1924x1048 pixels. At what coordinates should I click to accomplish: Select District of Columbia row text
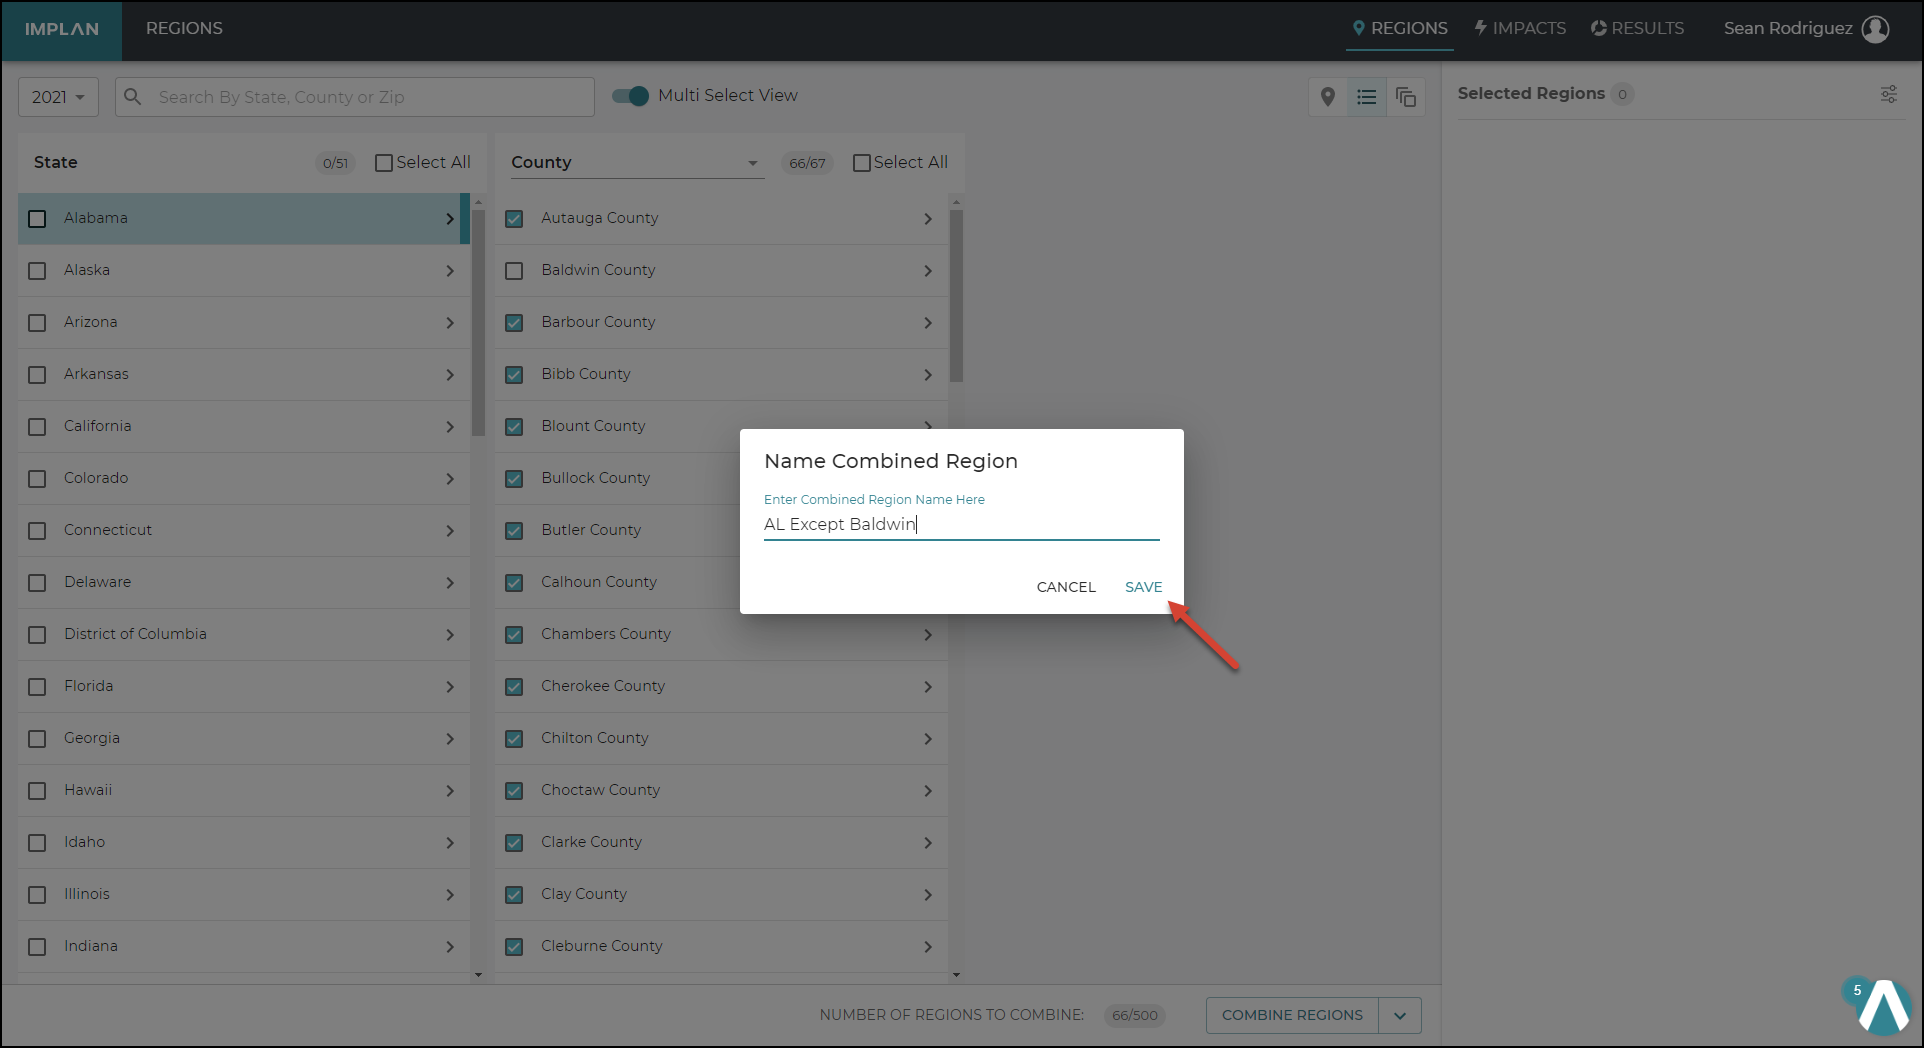[x=135, y=634]
